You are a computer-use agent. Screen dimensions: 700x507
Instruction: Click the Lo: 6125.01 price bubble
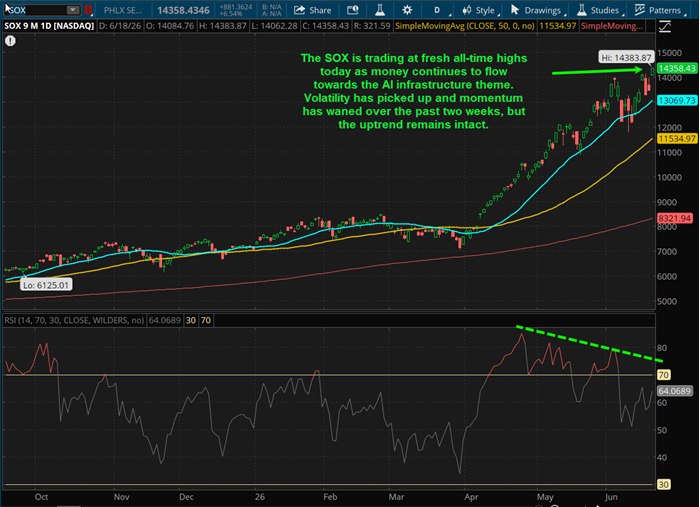pos(46,285)
